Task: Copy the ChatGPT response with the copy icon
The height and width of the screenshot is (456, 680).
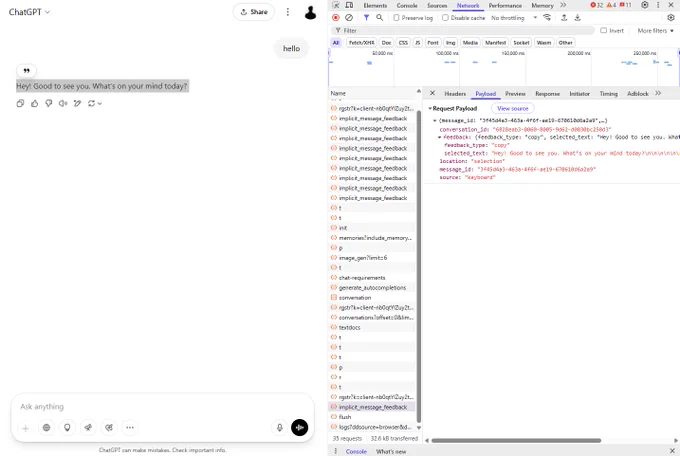Action: tap(20, 103)
